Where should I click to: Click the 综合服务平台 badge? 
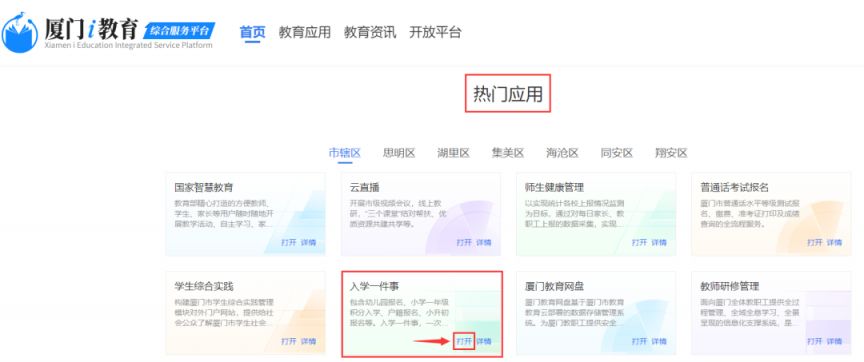180,30
